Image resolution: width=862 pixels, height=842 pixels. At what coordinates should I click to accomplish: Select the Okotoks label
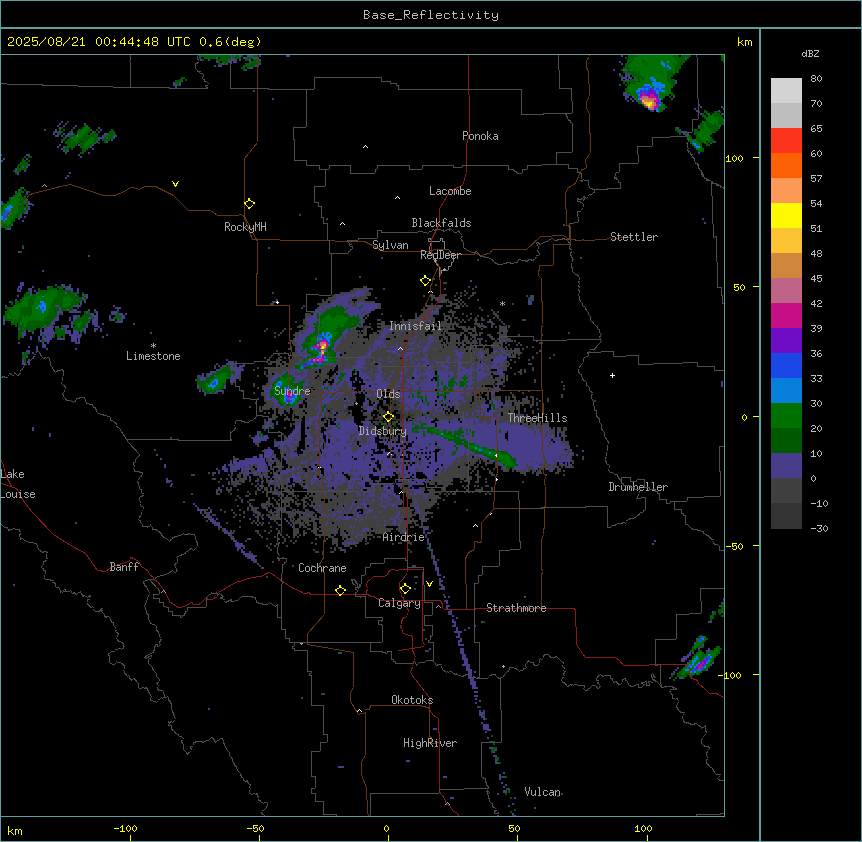click(412, 700)
